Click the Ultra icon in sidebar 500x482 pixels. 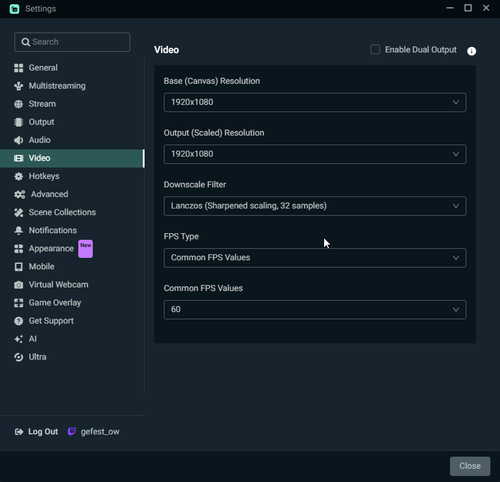tap(19, 357)
